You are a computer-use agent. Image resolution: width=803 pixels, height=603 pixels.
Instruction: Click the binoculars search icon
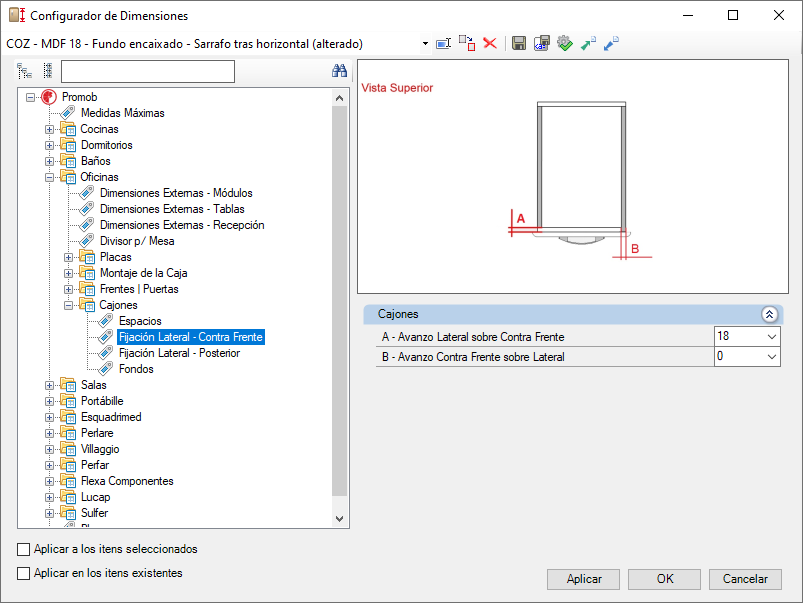tap(339, 71)
